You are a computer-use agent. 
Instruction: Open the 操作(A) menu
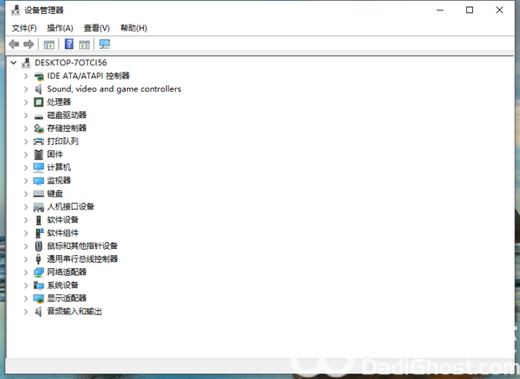pos(60,28)
